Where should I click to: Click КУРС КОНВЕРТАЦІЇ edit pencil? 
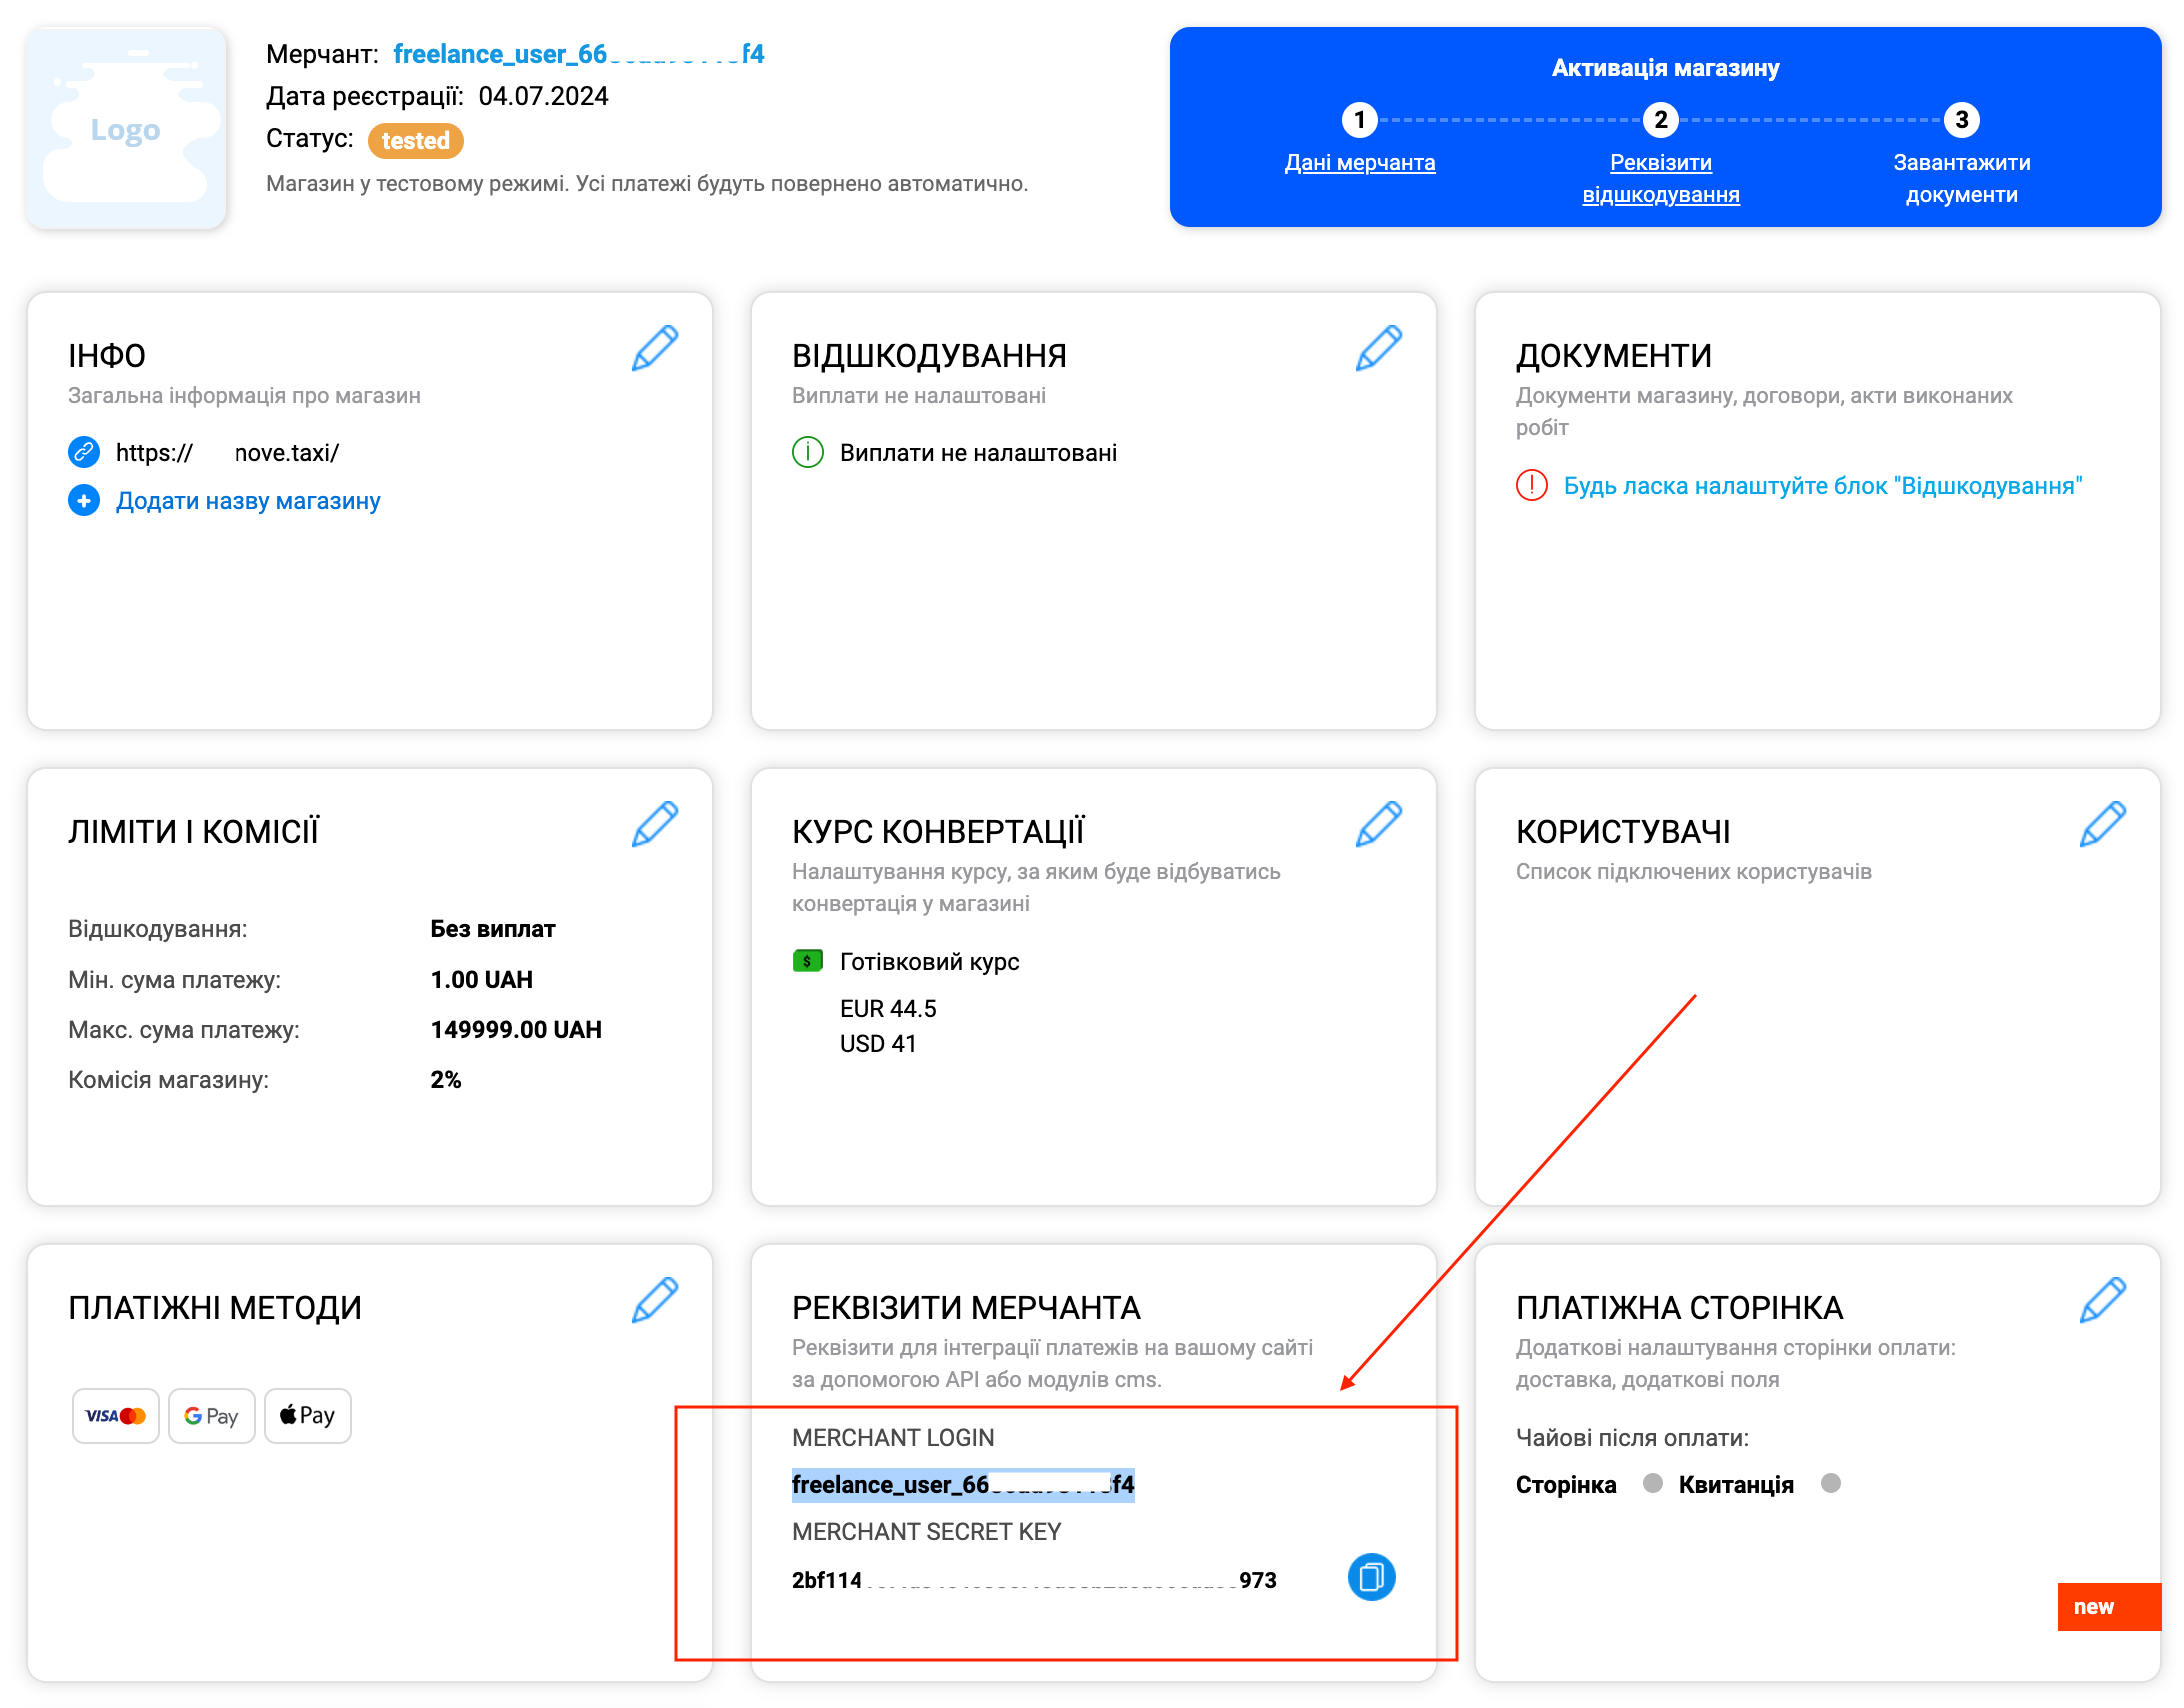[1379, 824]
